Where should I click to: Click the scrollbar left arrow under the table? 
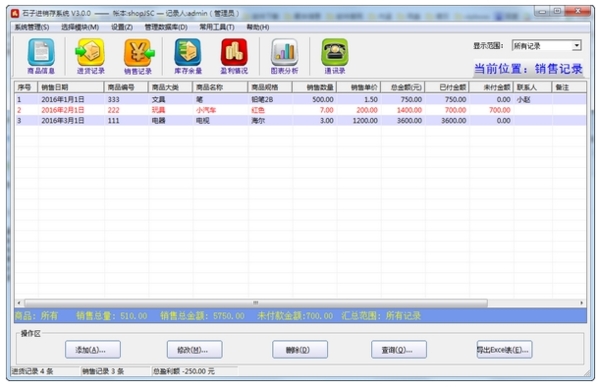coord(19,303)
